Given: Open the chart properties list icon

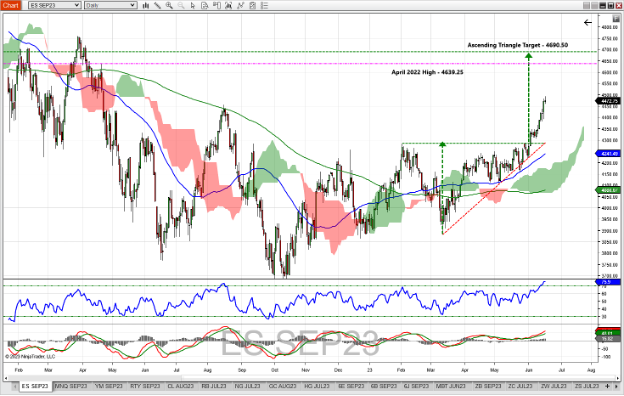Looking at the screenshot, I should point(264,5).
